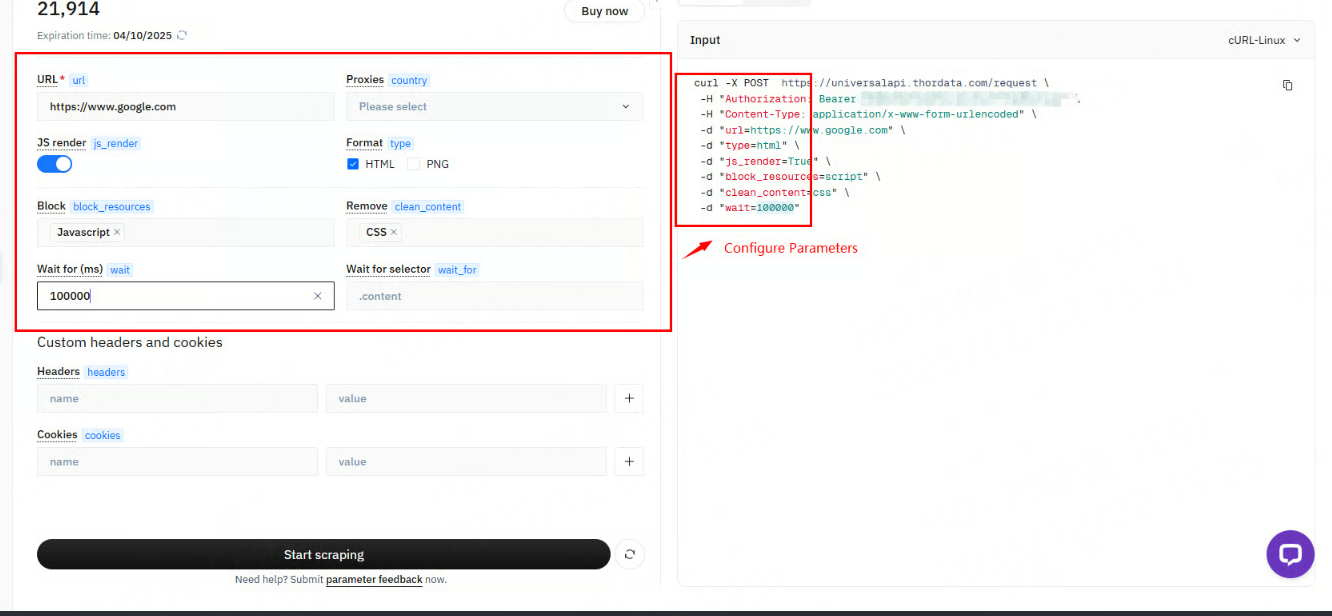The width and height of the screenshot is (1332, 616).
Task: Remove the CSS tag from Remove field
Action: click(394, 232)
